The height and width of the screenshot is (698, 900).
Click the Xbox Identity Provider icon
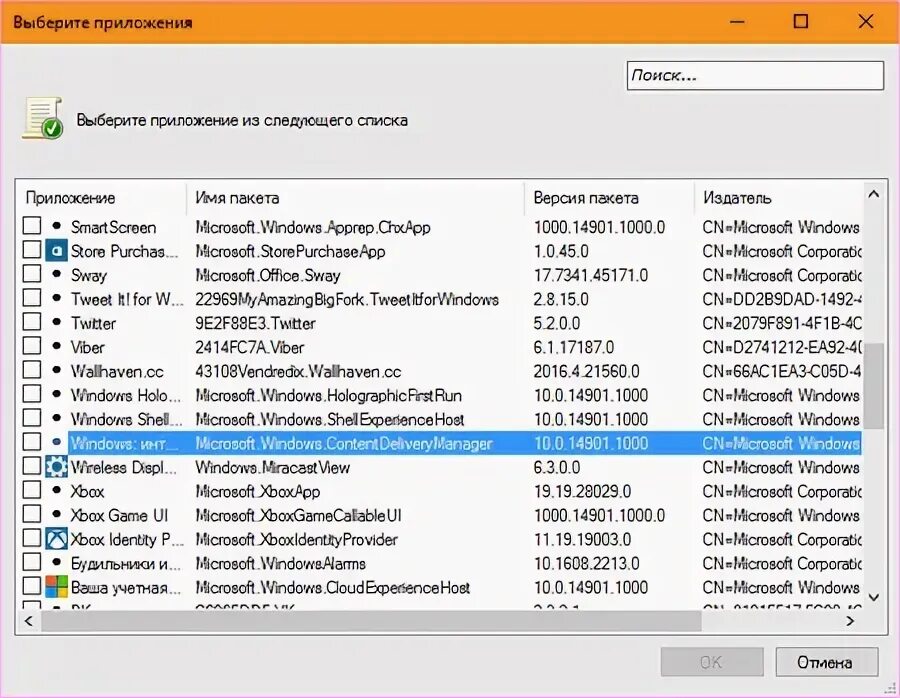[56, 539]
